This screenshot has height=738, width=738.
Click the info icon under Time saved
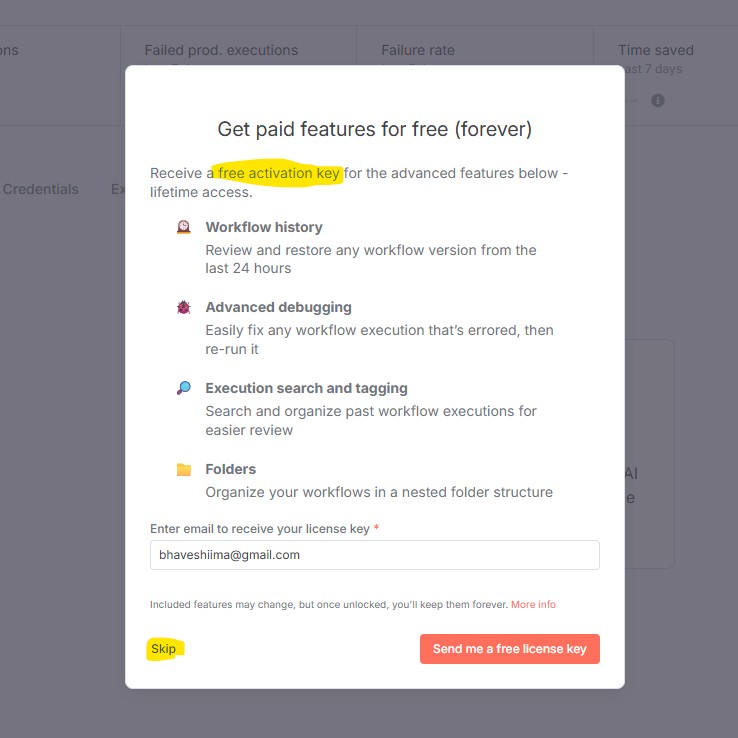coord(658,100)
